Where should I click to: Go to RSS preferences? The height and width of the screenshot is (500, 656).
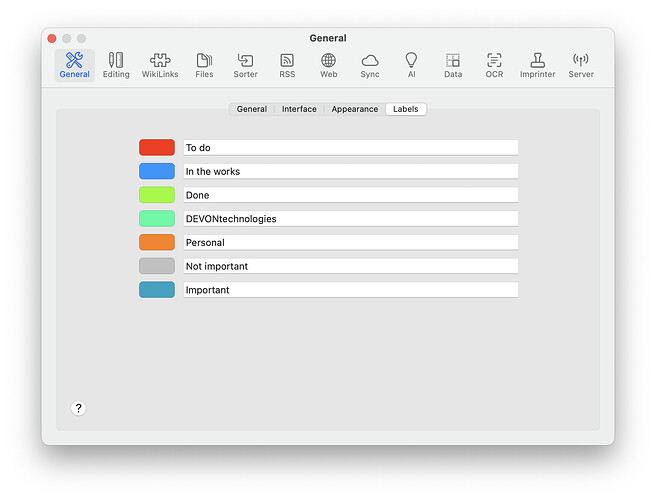click(x=287, y=65)
